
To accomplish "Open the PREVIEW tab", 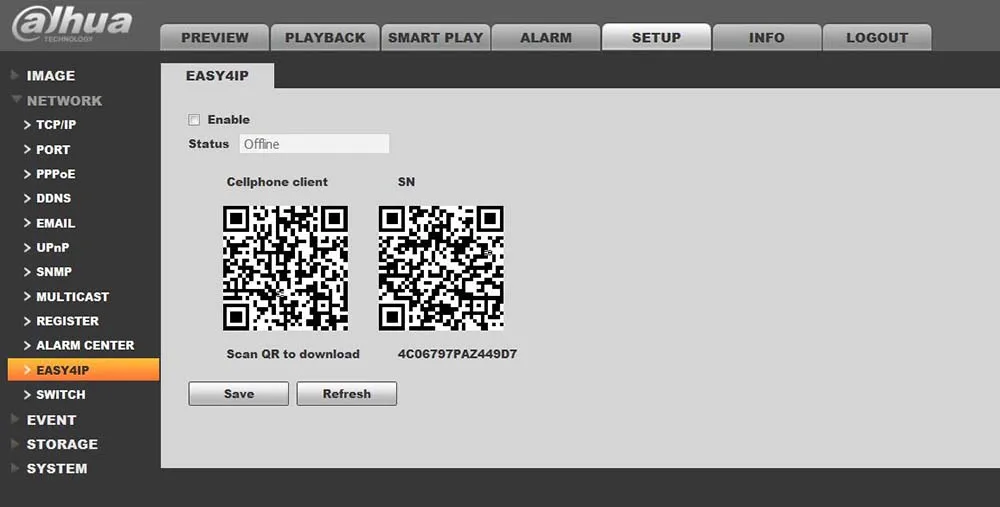I will tap(214, 38).
